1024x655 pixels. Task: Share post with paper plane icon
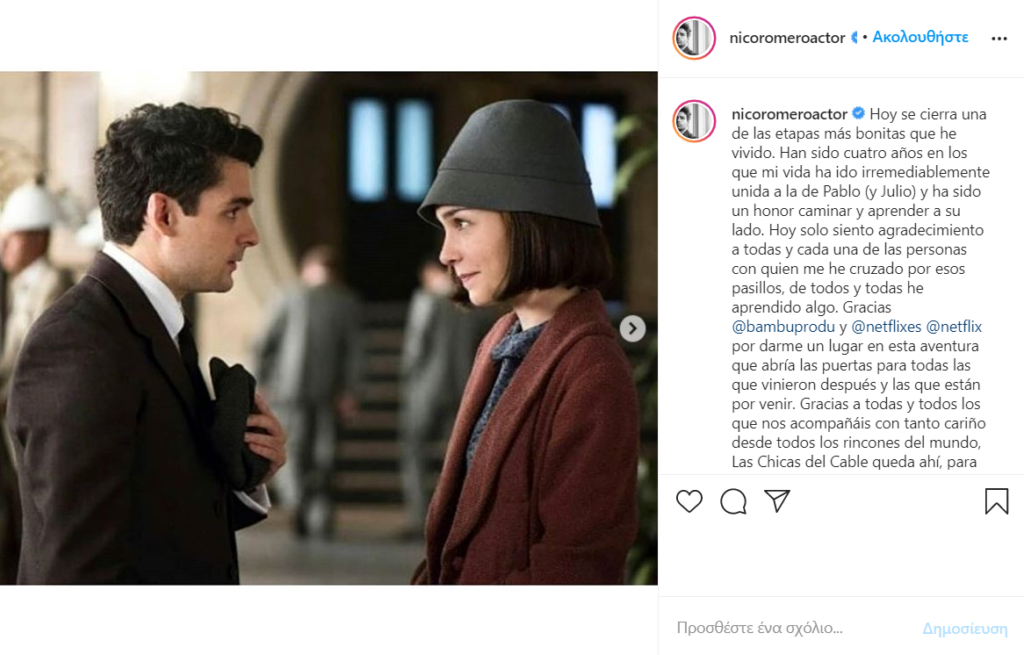[777, 501]
